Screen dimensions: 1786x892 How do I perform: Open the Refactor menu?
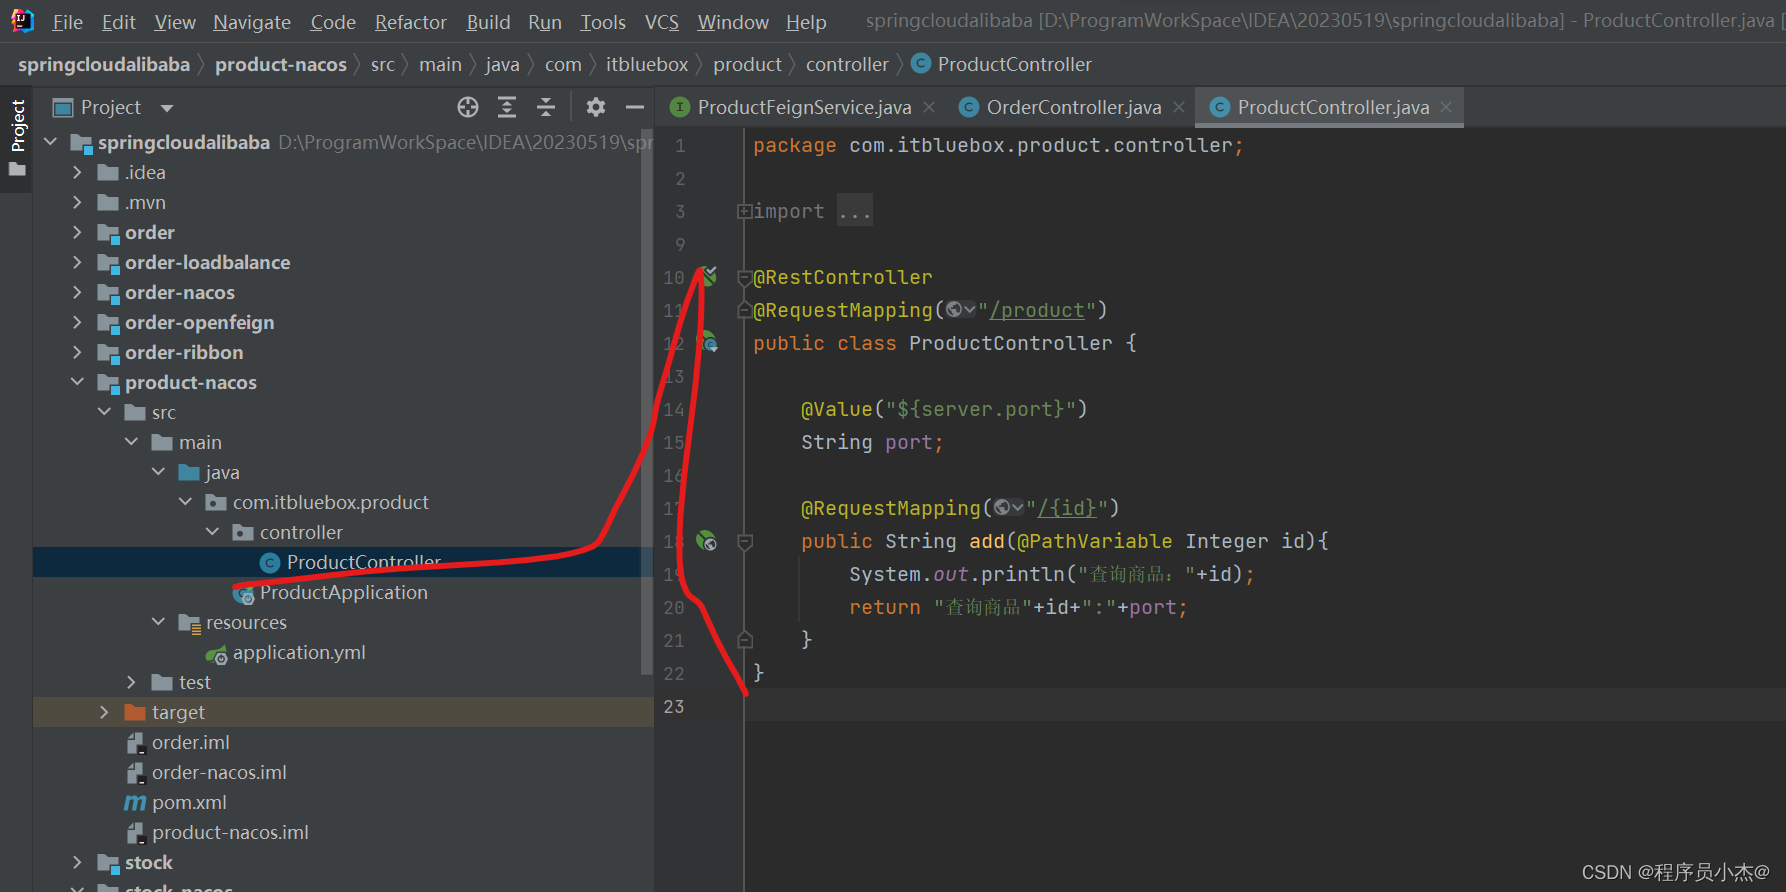(410, 22)
